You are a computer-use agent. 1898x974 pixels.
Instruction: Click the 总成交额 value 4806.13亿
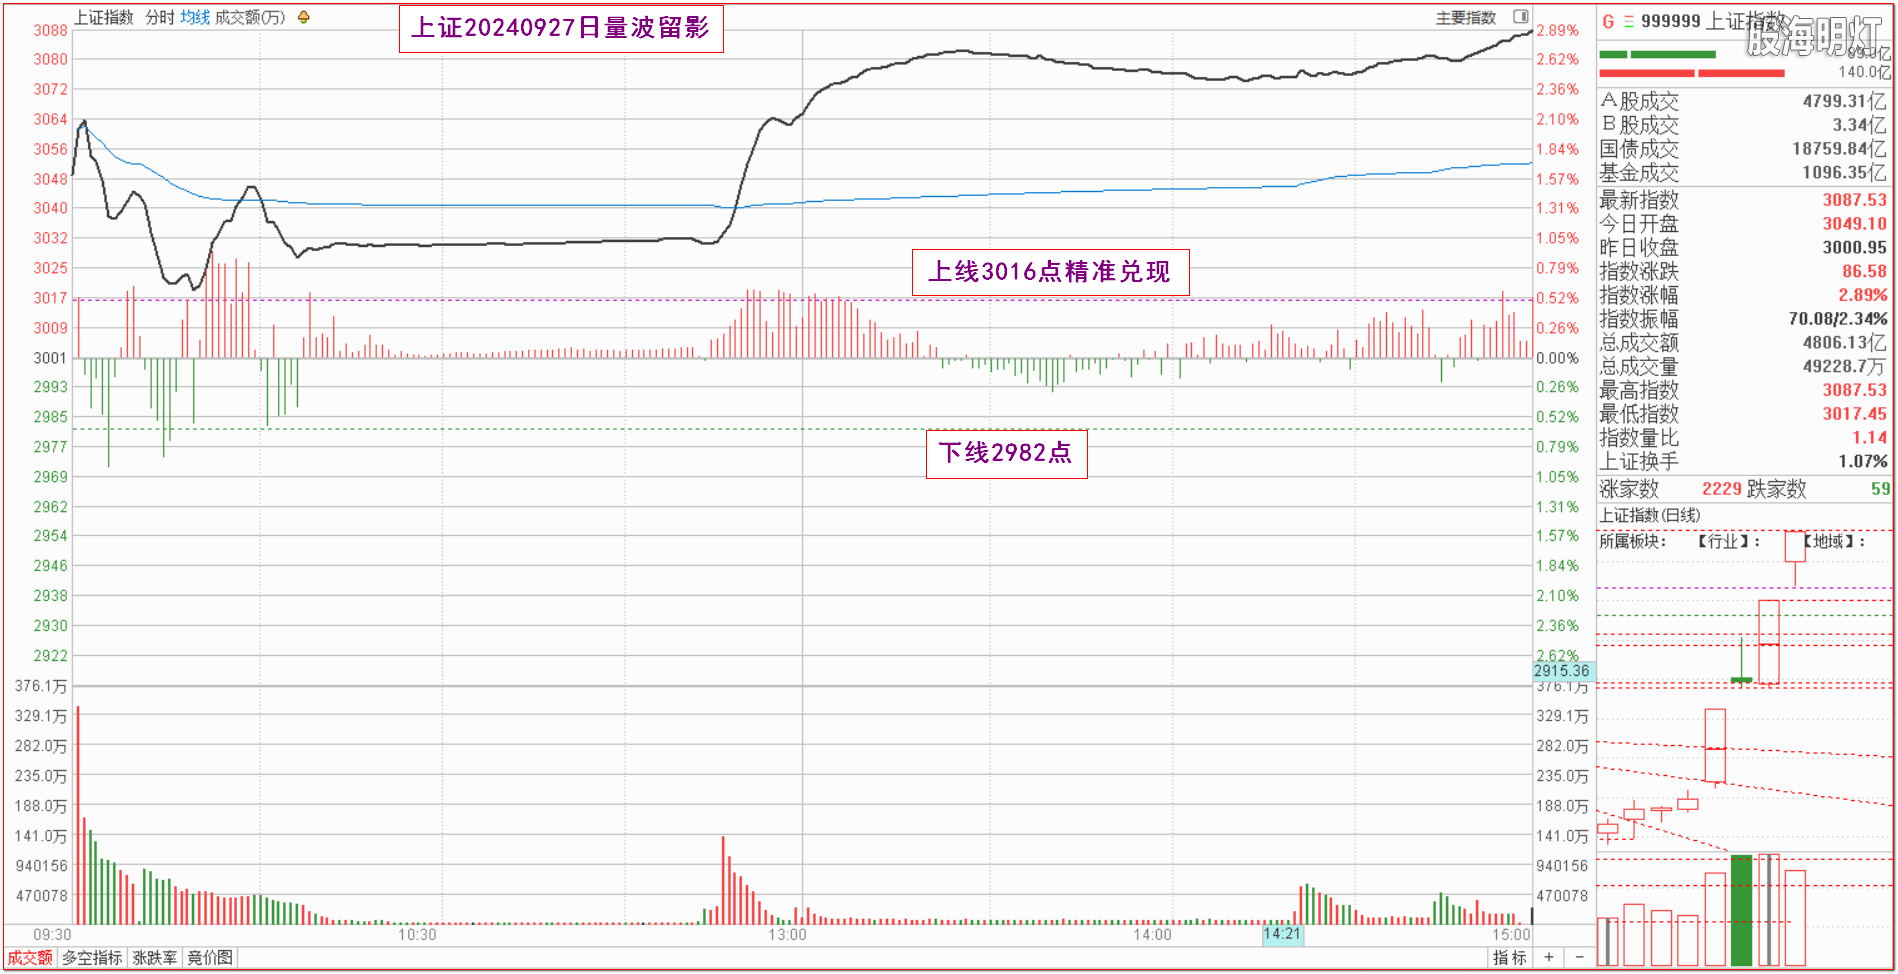(x=1845, y=342)
